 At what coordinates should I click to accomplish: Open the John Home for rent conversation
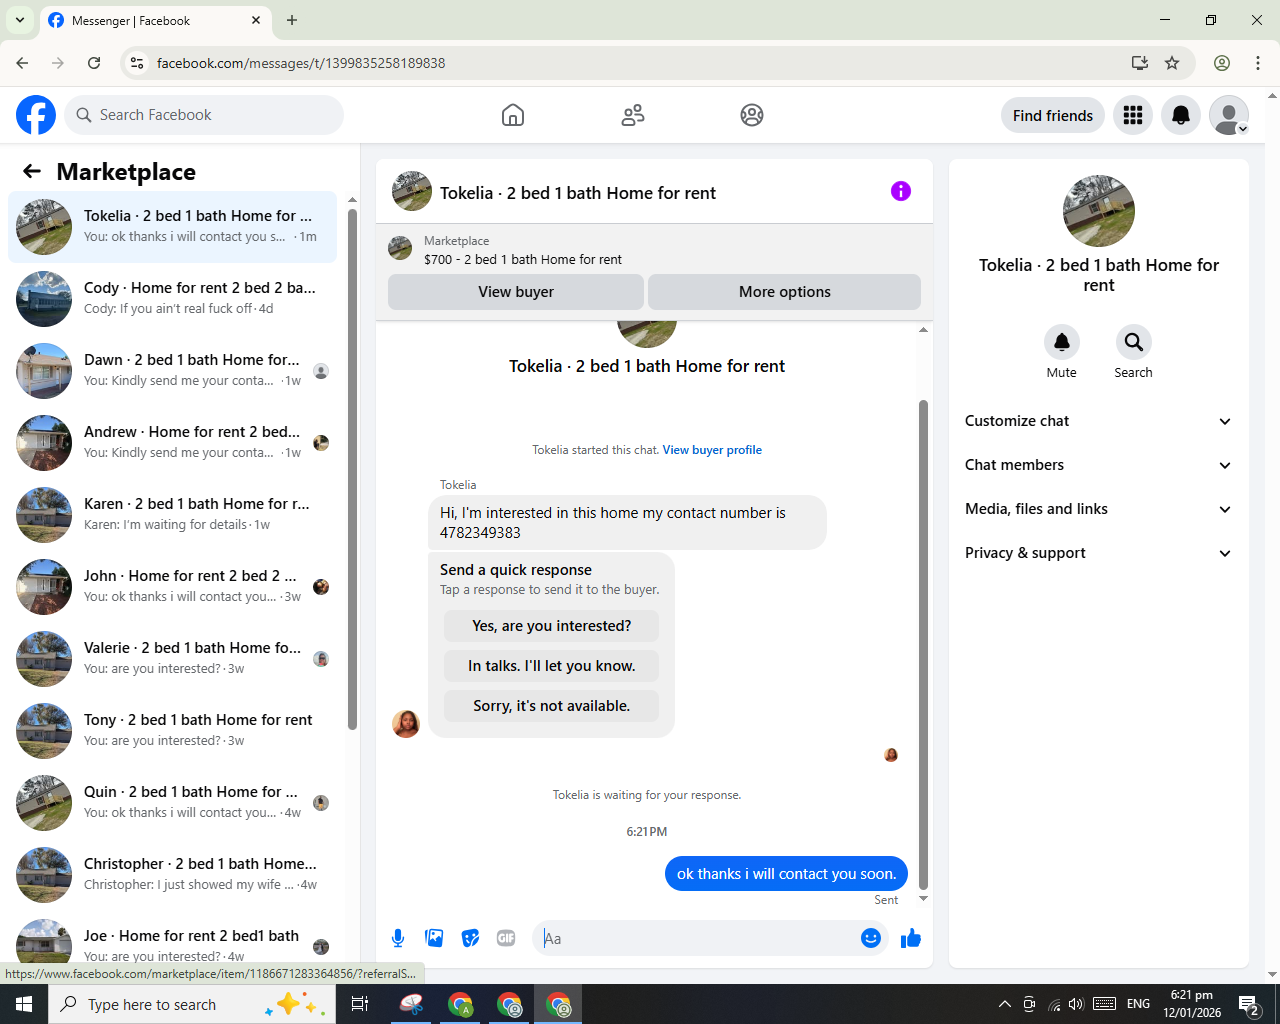click(x=172, y=587)
